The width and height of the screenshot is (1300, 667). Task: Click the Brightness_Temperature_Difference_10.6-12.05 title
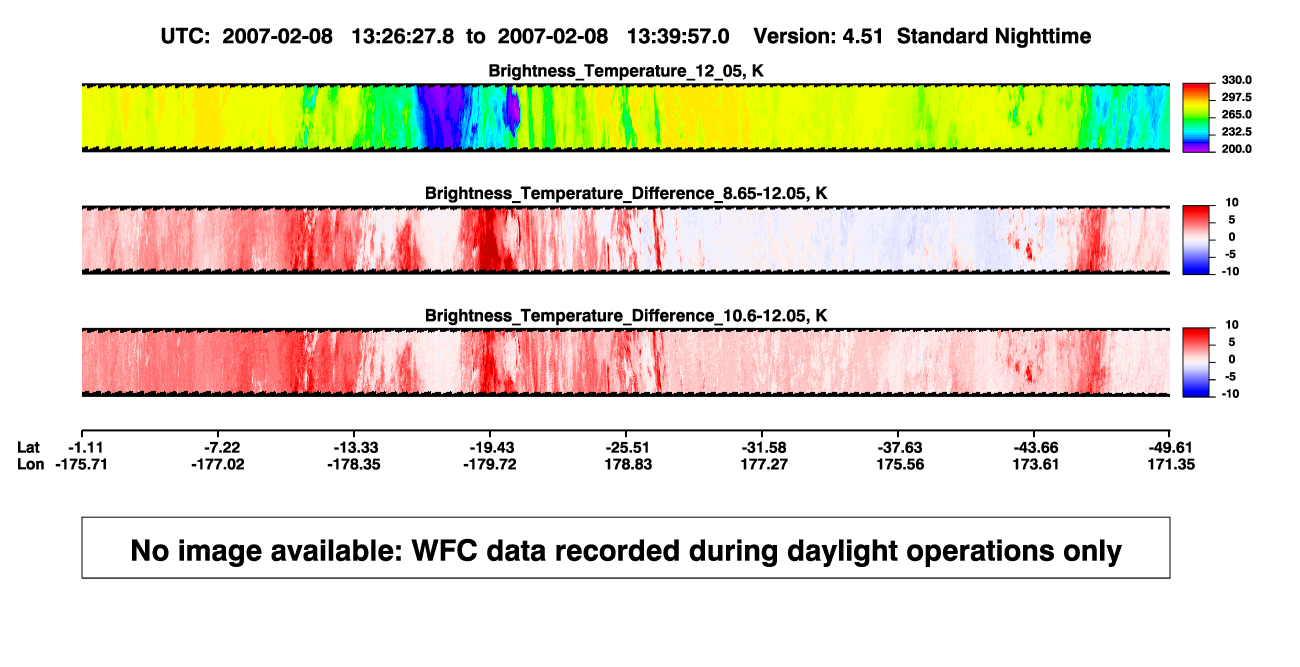(625, 316)
